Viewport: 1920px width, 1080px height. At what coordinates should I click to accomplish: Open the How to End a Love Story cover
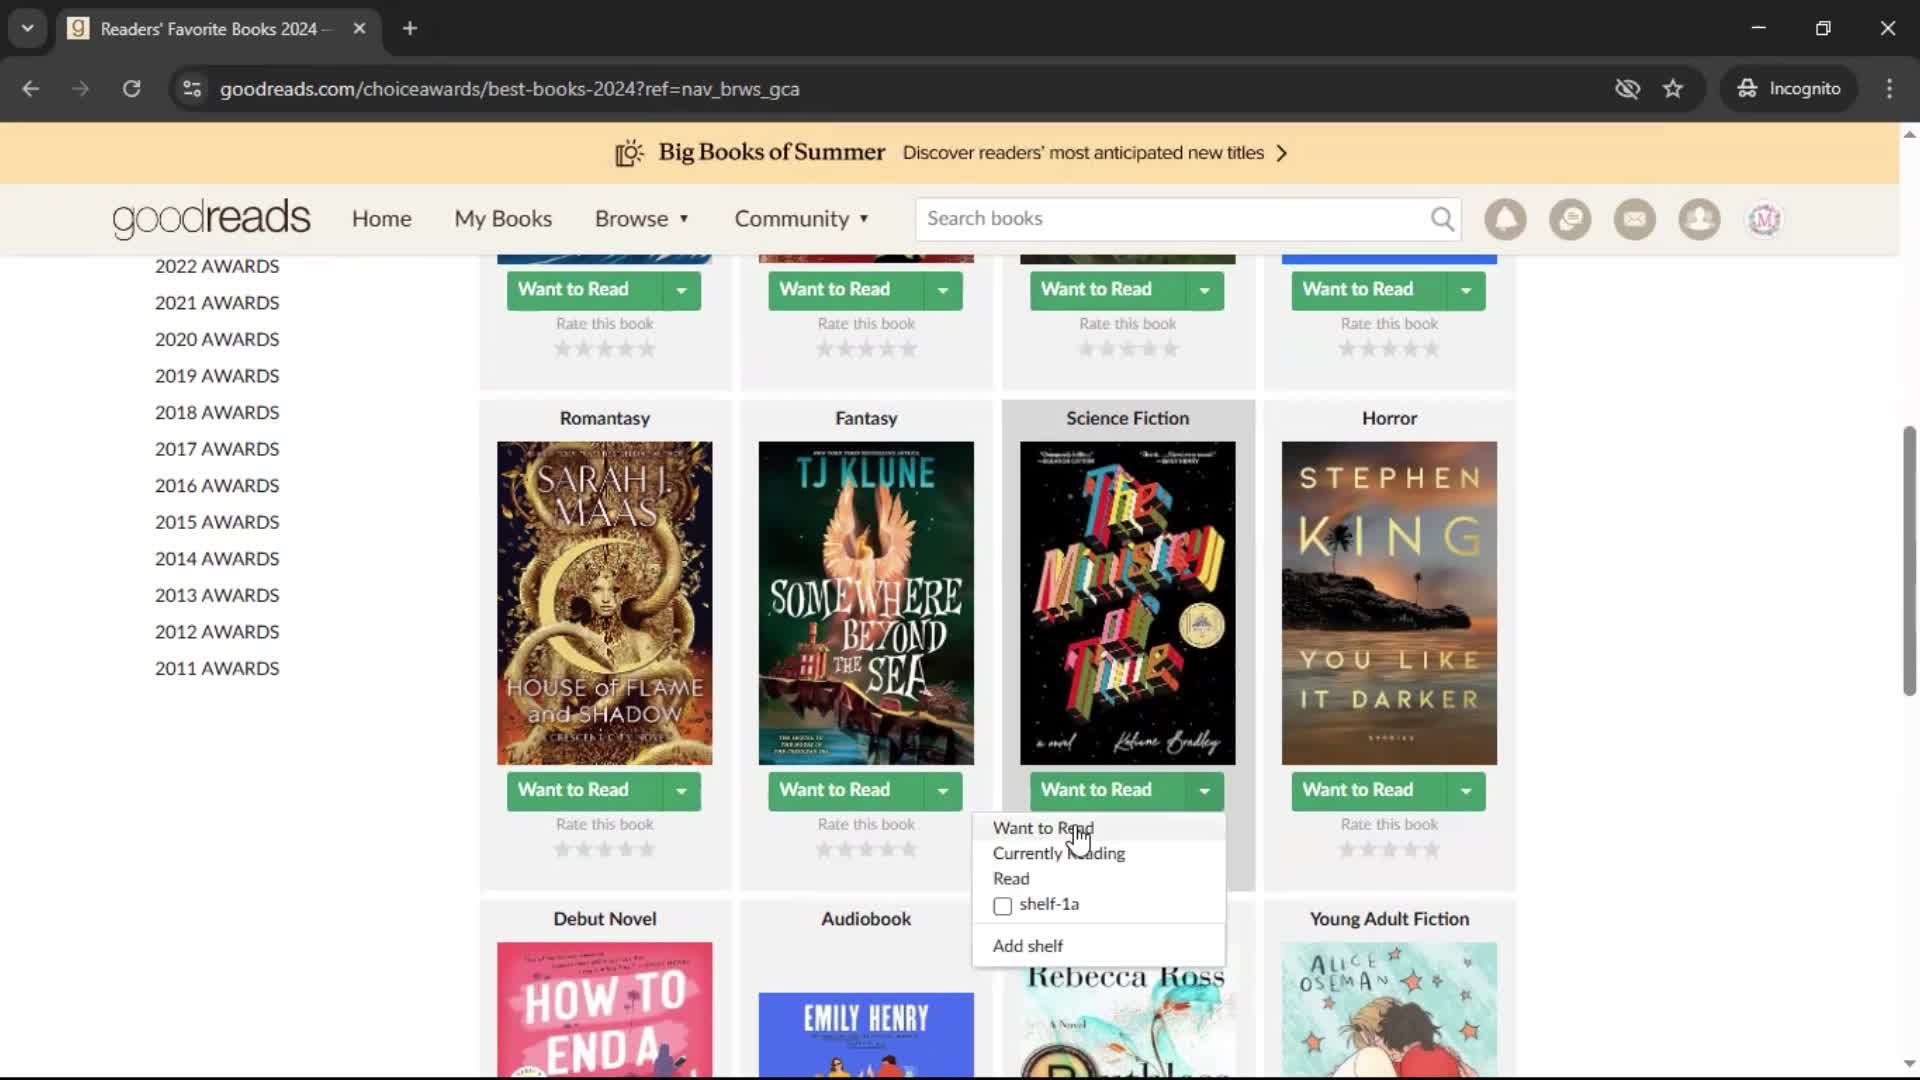click(x=604, y=1010)
